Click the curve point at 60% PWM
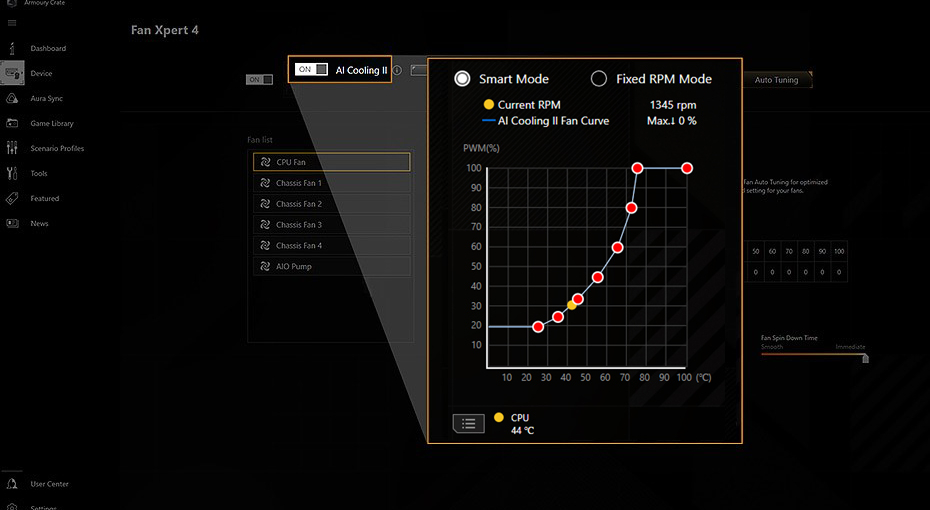930x510 pixels. pos(617,248)
